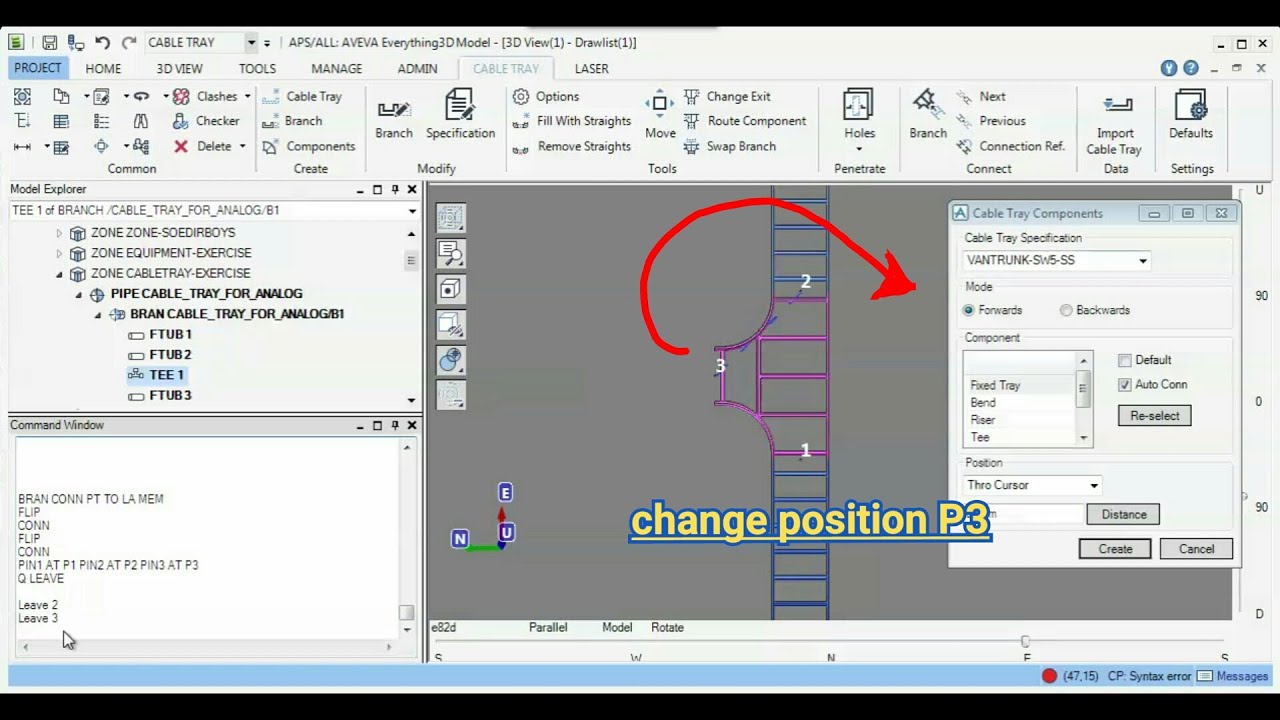Click Remove Straights
Image resolution: width=1280 pixels, height=720 pixels.
pyautogui.click(x=572, y=146)
